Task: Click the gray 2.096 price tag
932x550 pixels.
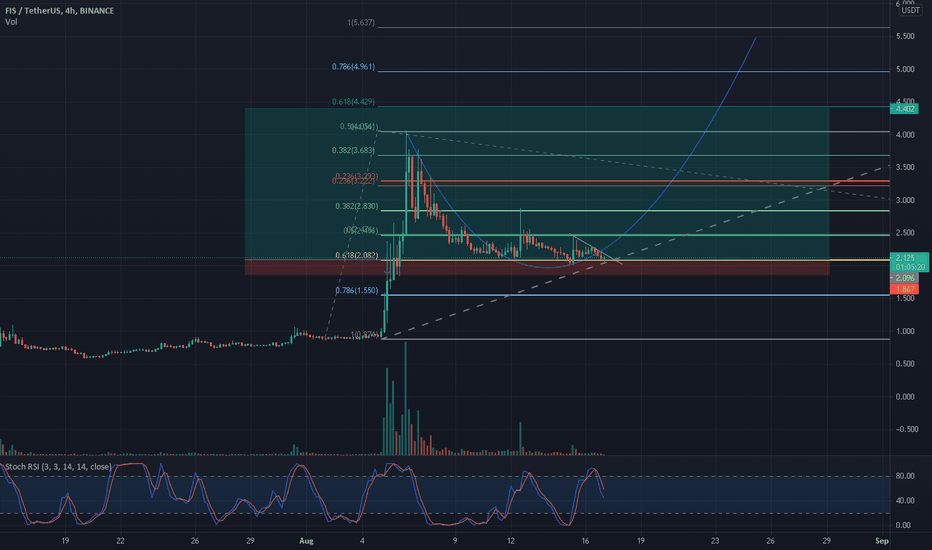Action: pyautogui.click(x=904, y=278)
